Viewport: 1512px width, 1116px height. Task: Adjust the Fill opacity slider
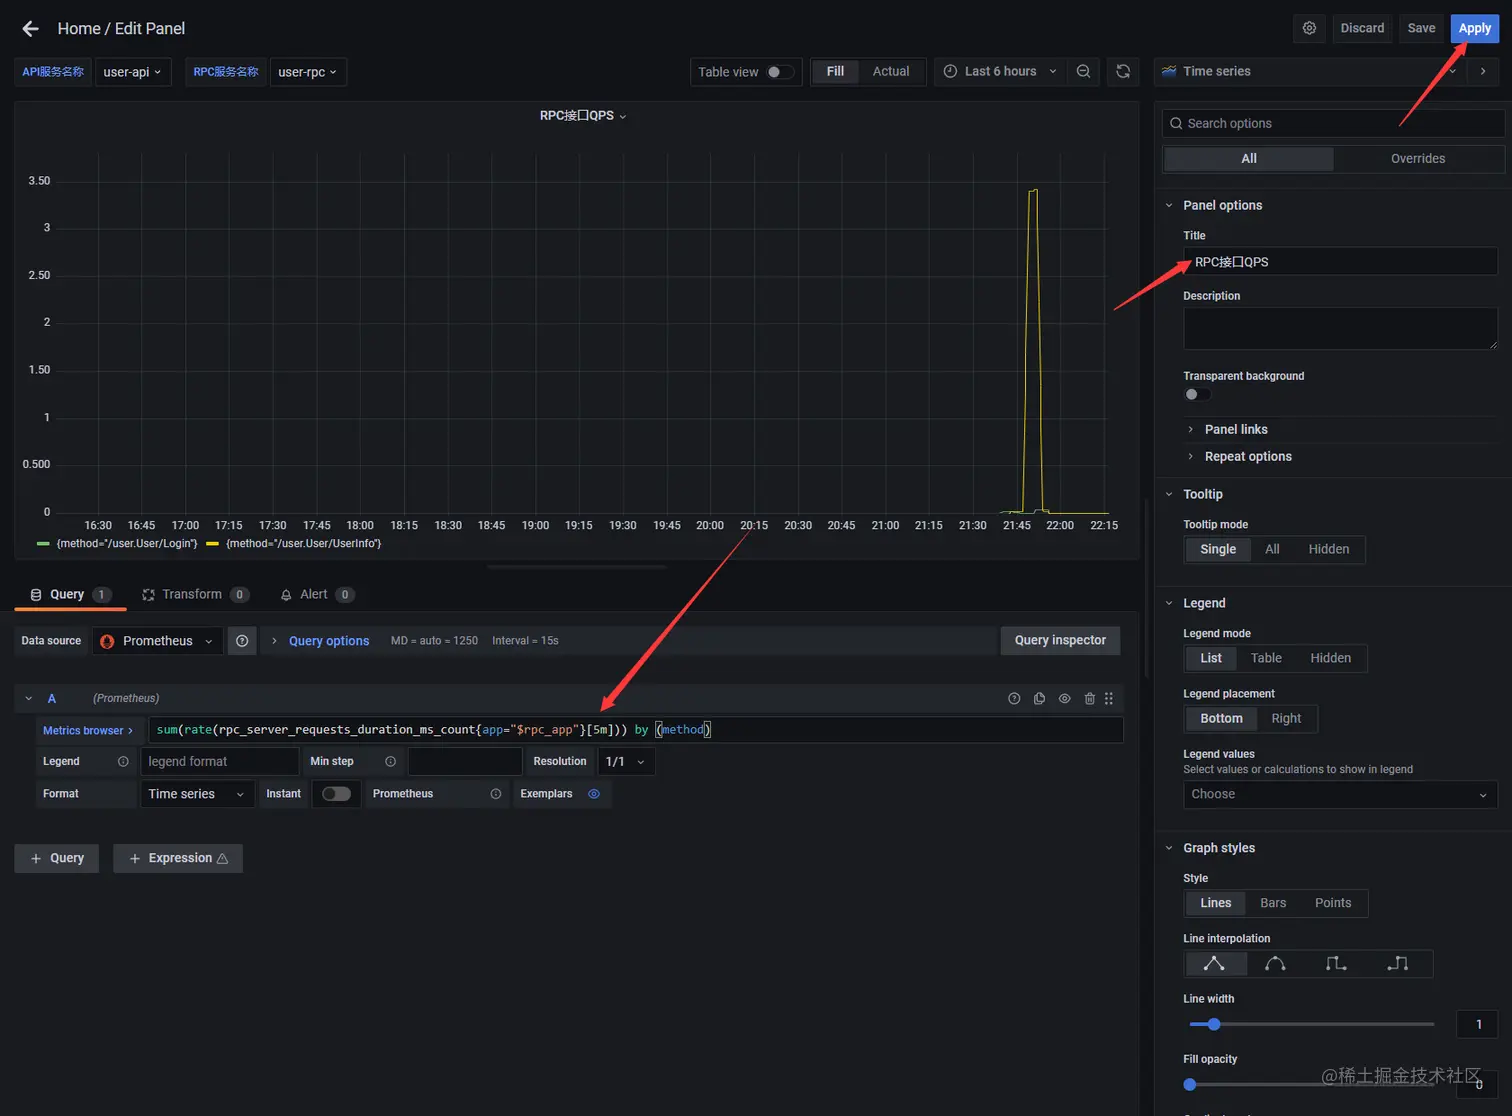click(x=1311, y=1085)
